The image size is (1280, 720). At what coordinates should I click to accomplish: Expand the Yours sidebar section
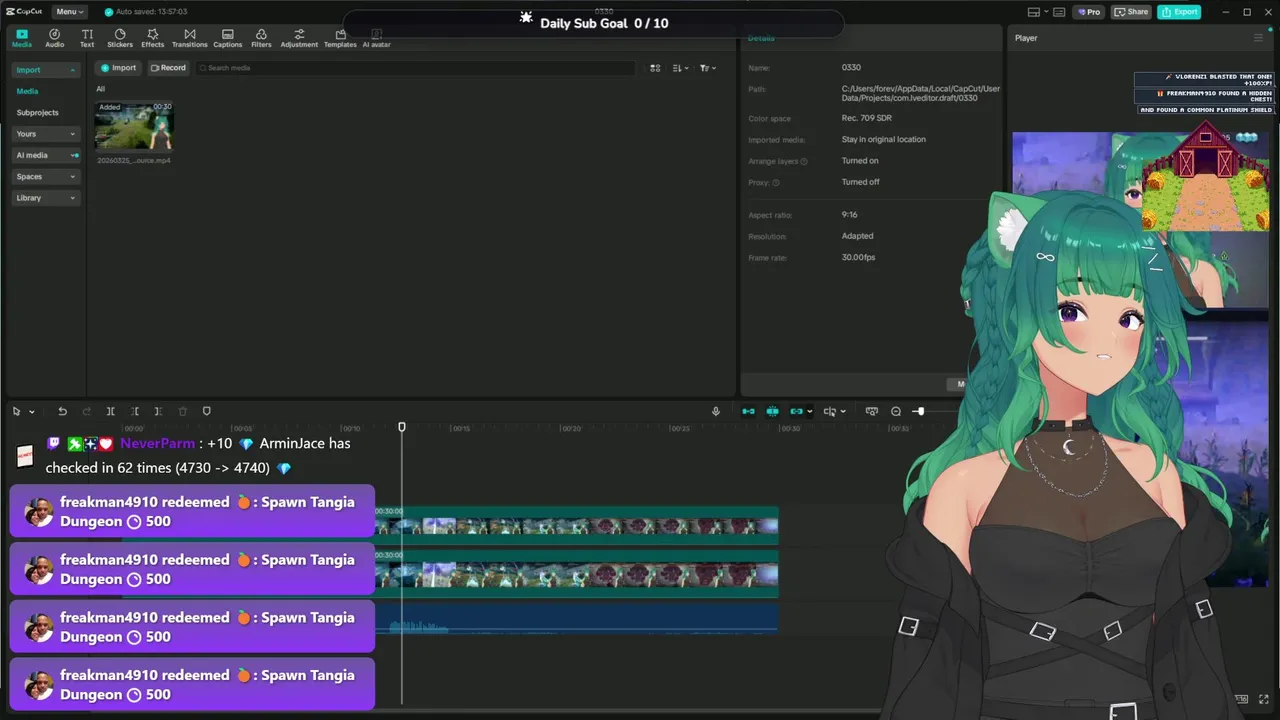(45, 134)
